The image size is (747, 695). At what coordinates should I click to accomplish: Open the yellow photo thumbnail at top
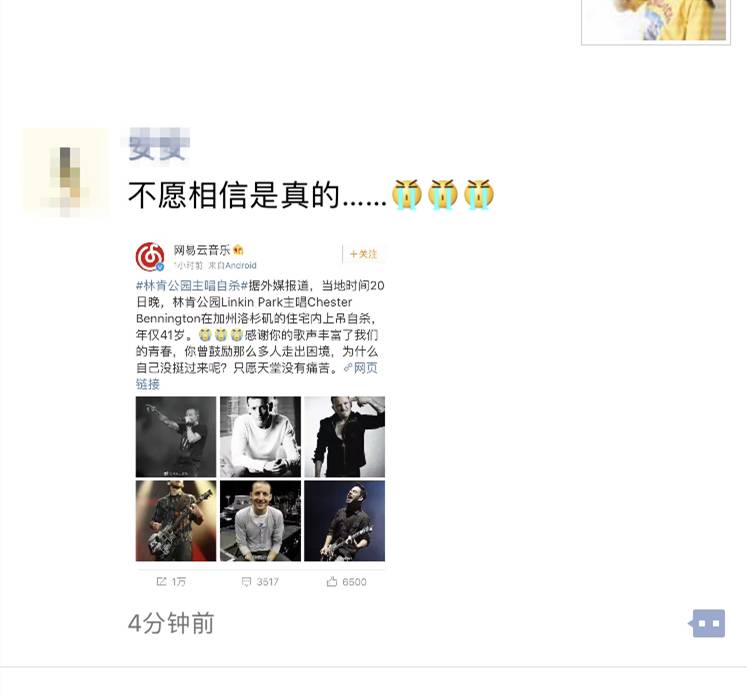(x=656, y=21)
